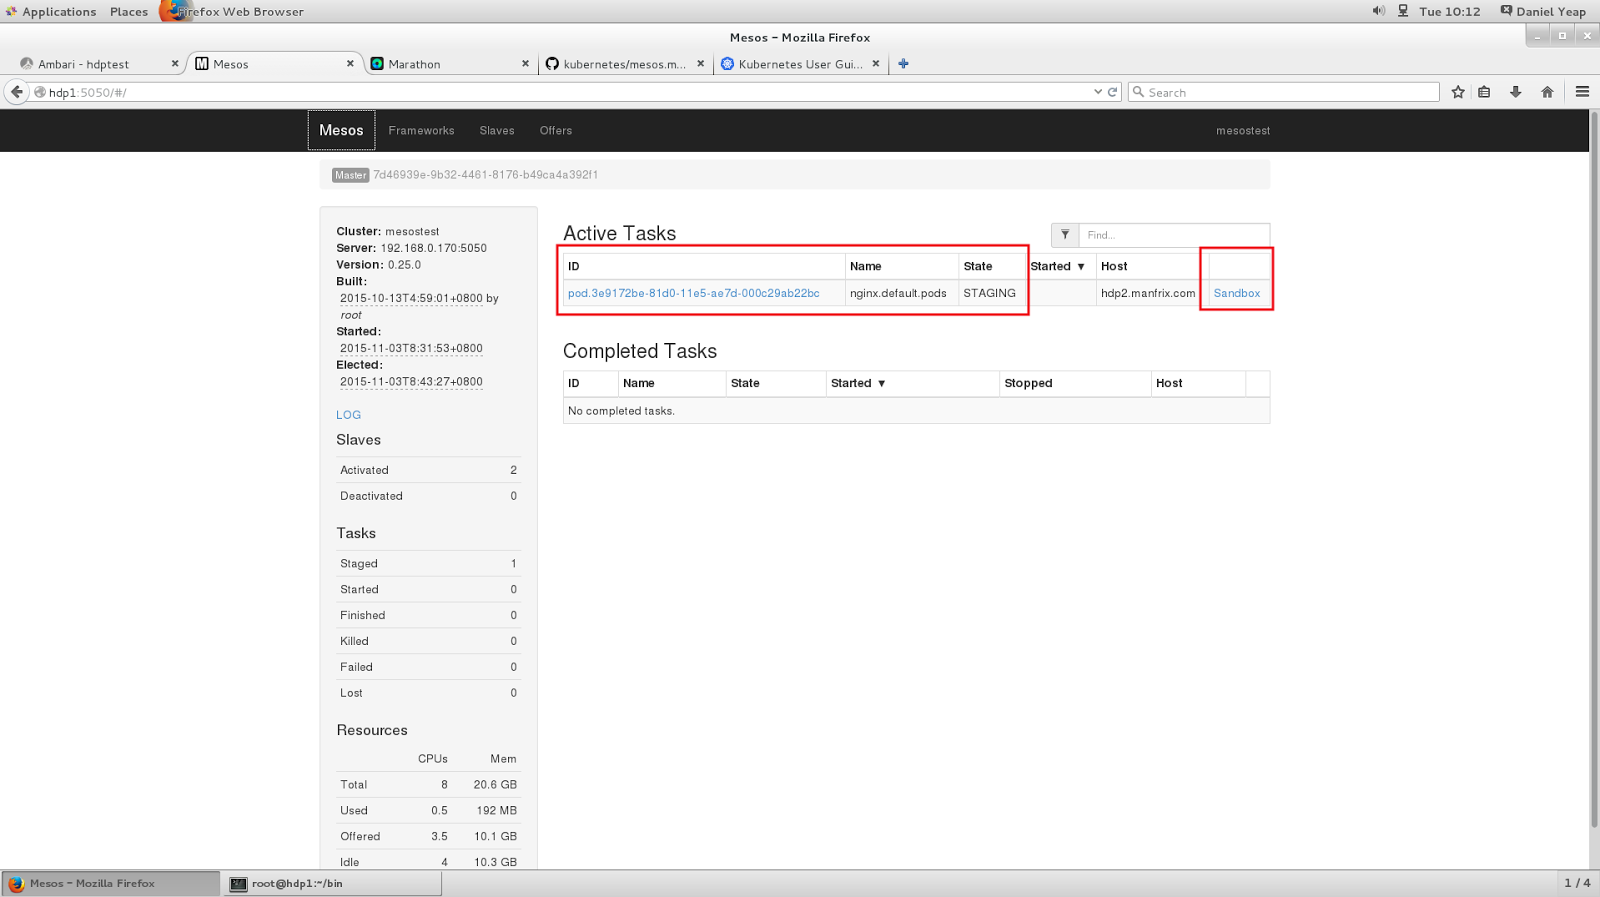Go to Firefox home page icon
This screenshot has height=897, width=1600.
1547,92
